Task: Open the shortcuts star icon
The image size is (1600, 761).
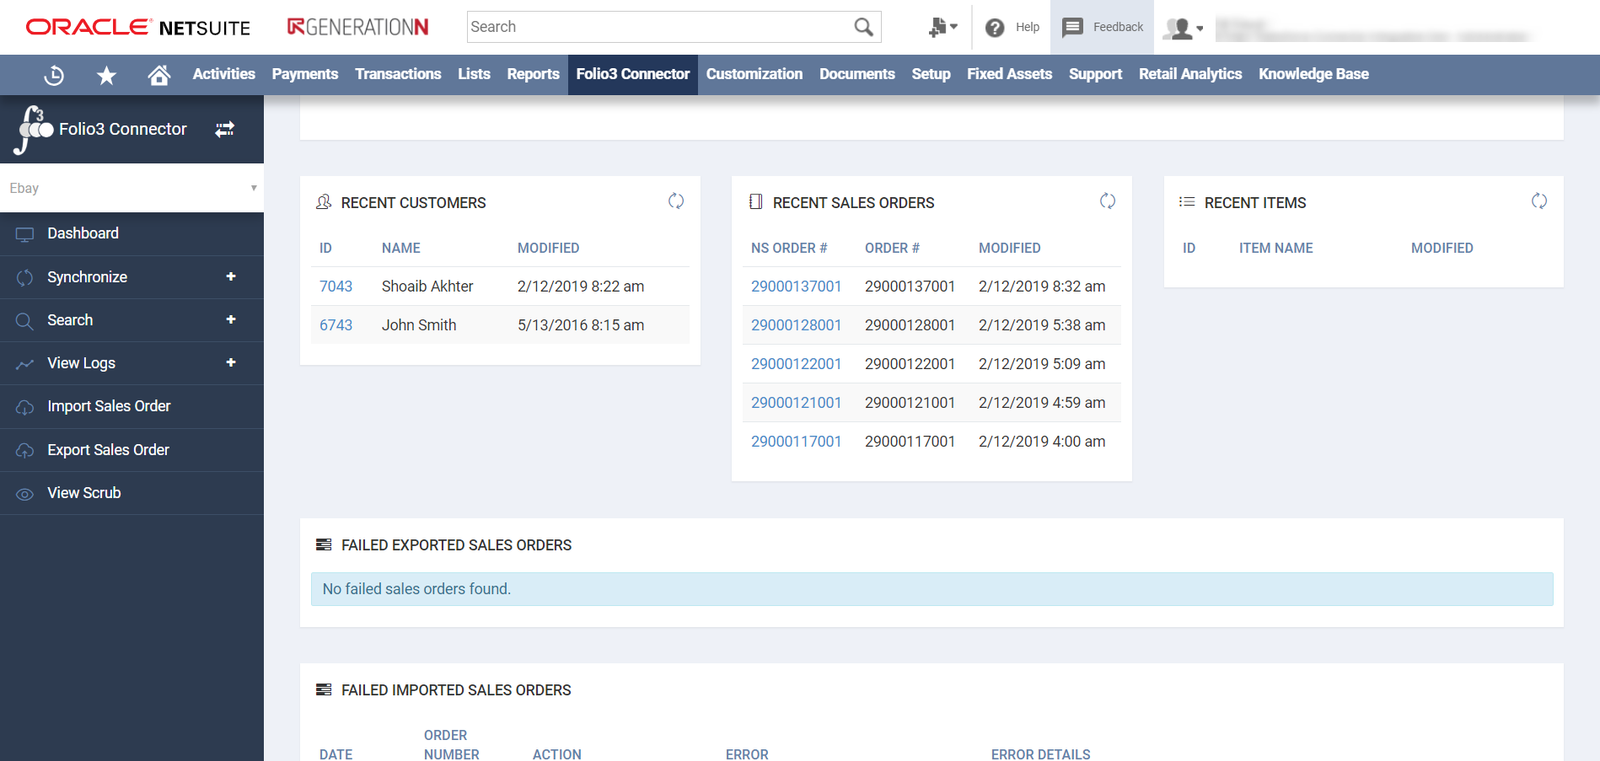Action: (x=107, y=75)
